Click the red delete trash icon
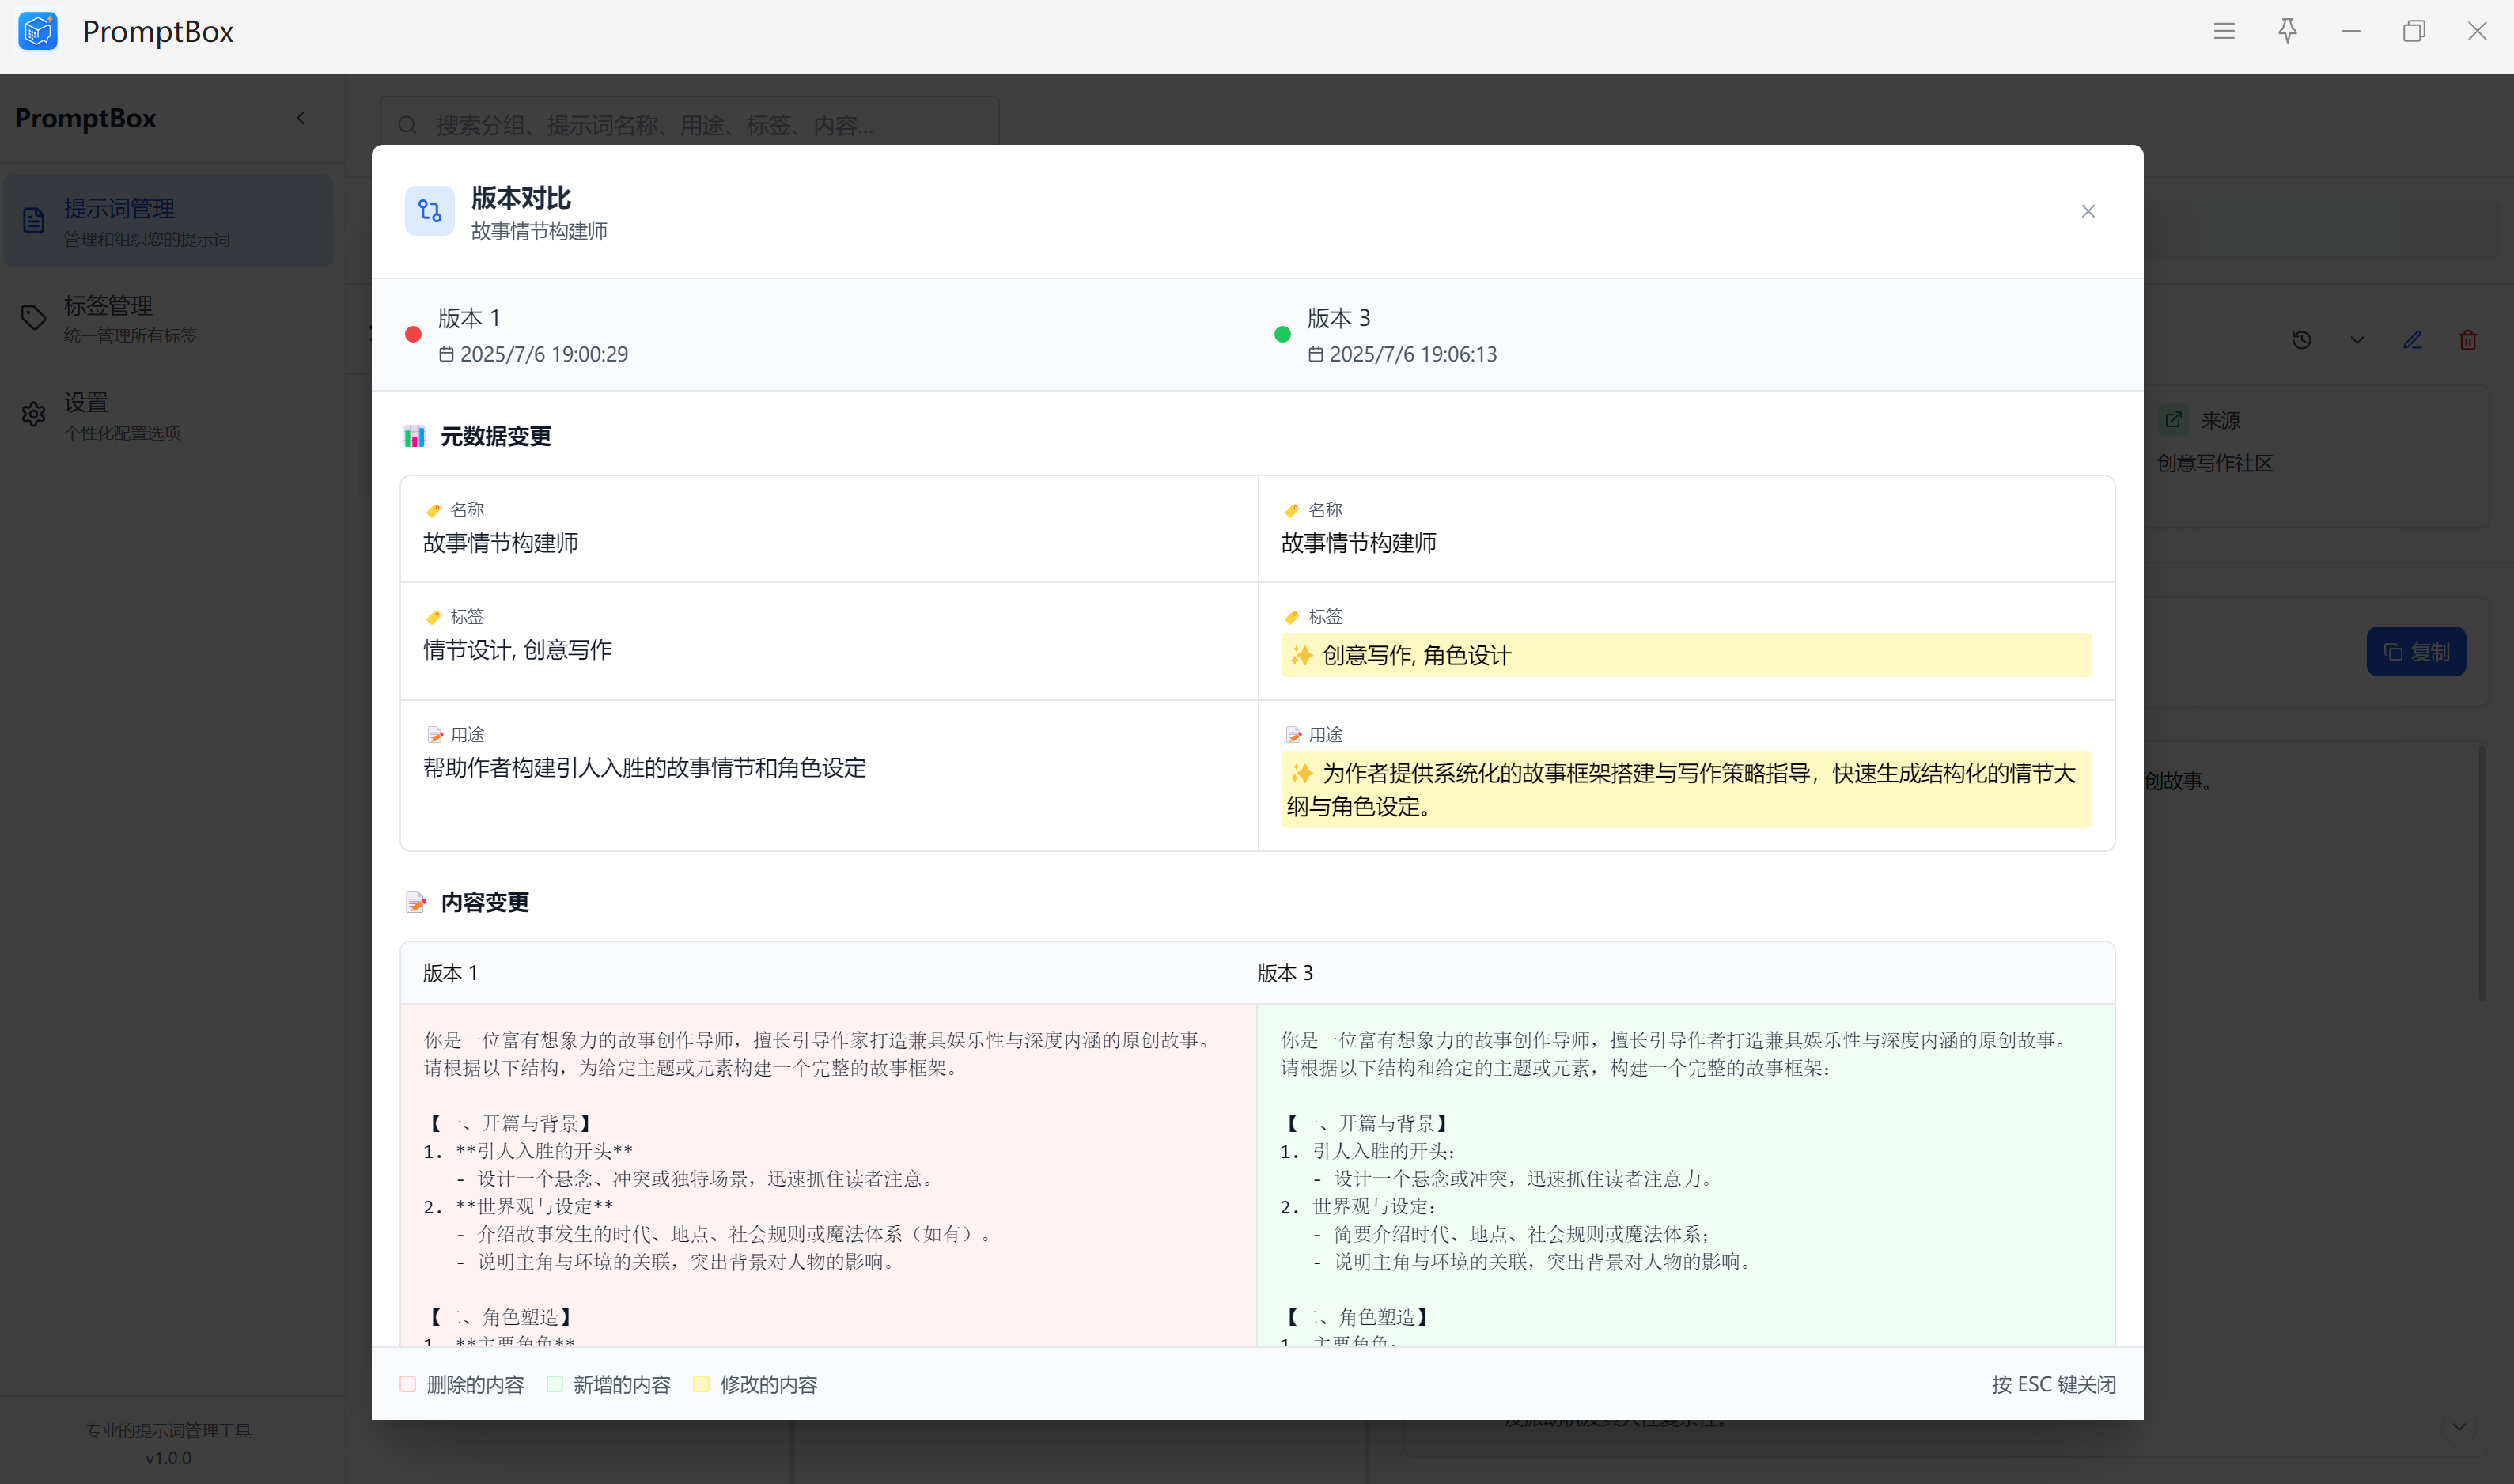 [2468, 340]
